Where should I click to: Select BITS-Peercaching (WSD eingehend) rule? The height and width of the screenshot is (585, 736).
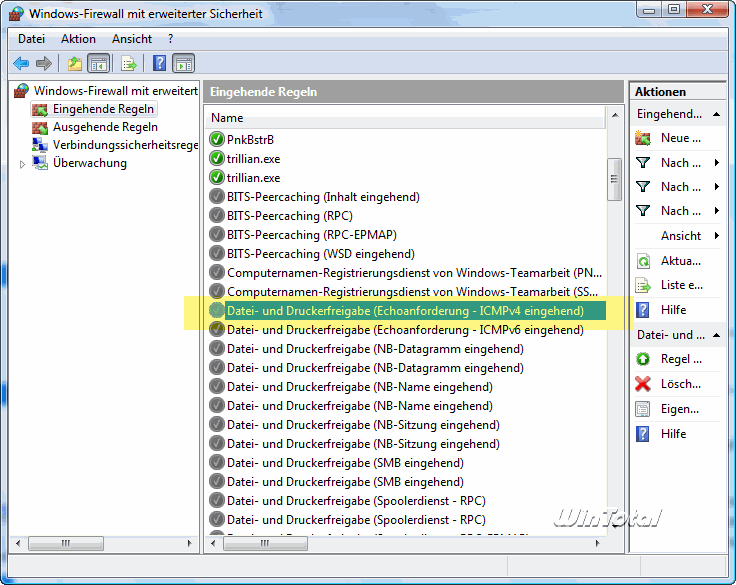pos(321,254)
